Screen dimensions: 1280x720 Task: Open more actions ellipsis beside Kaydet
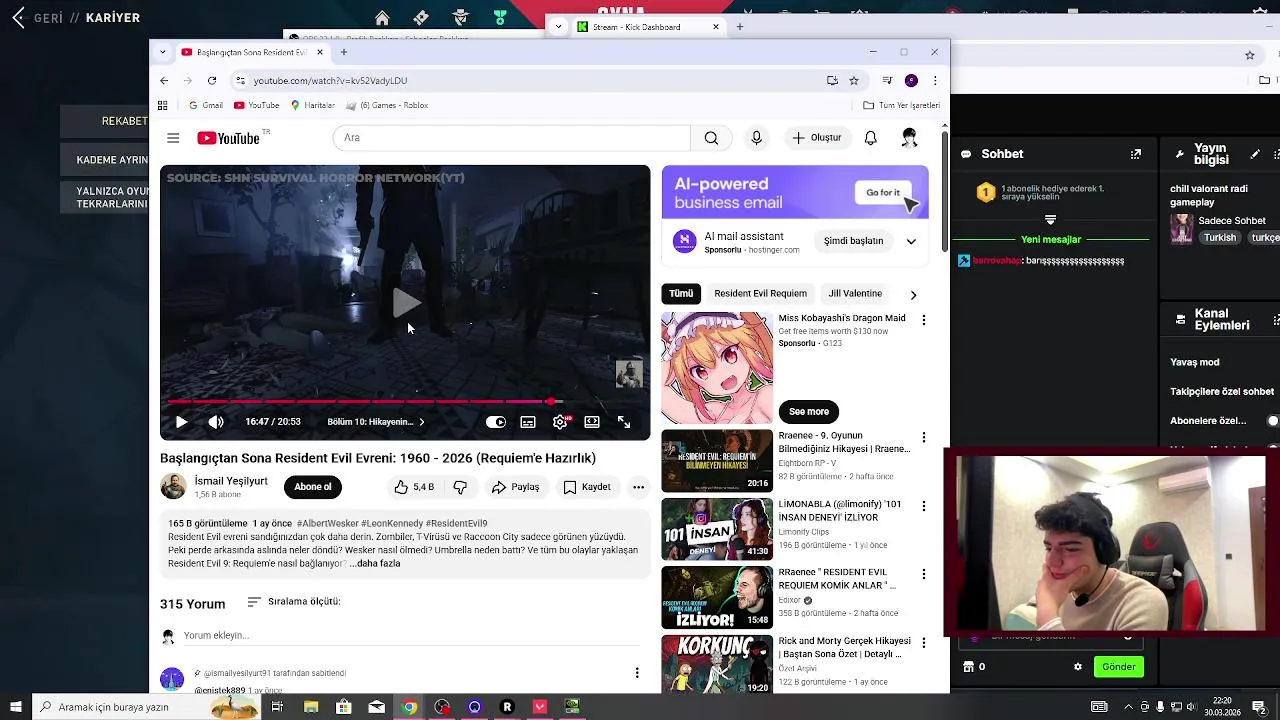coord(638,487)
